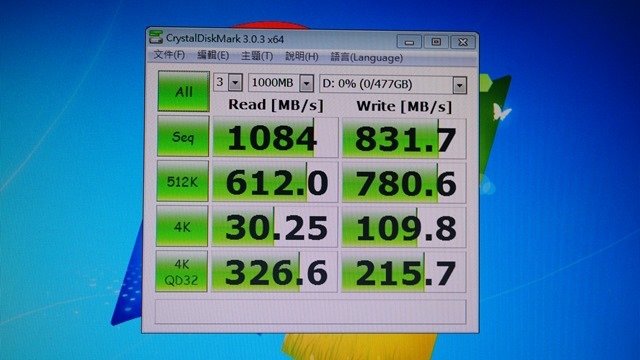Screen dimensions: 640x360
Task: Click the empty comment field at bottom
Action: 310,312
